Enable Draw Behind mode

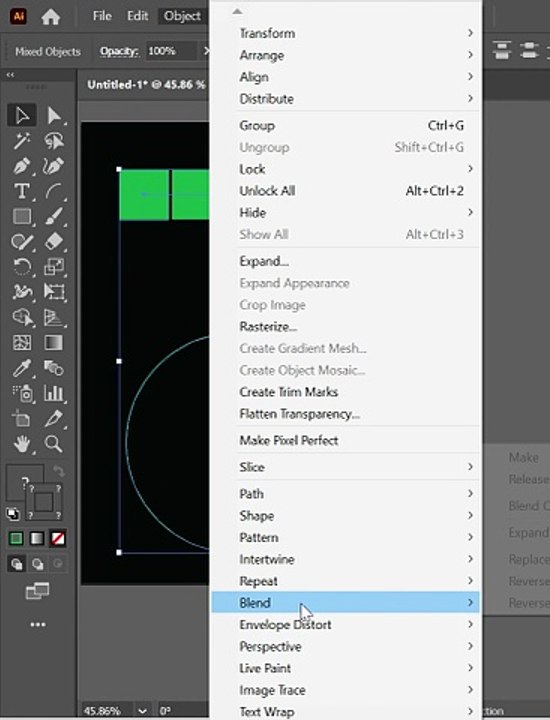point(37,563)
